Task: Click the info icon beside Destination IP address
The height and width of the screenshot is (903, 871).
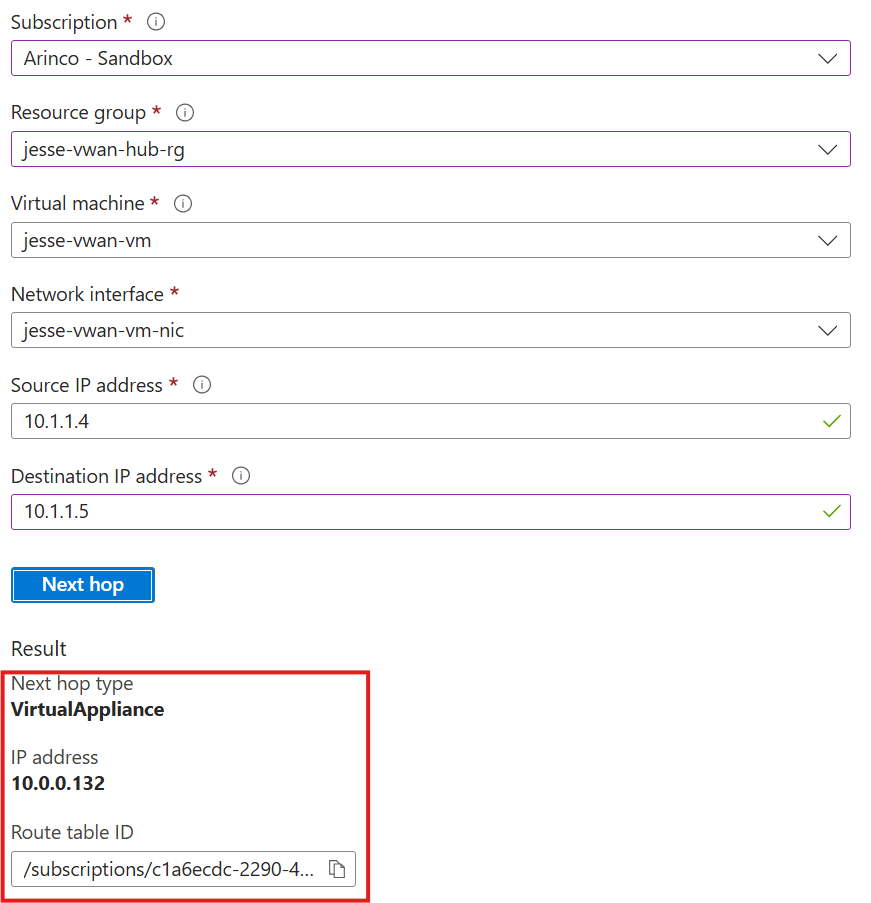Action: click(x=241, y=477)
